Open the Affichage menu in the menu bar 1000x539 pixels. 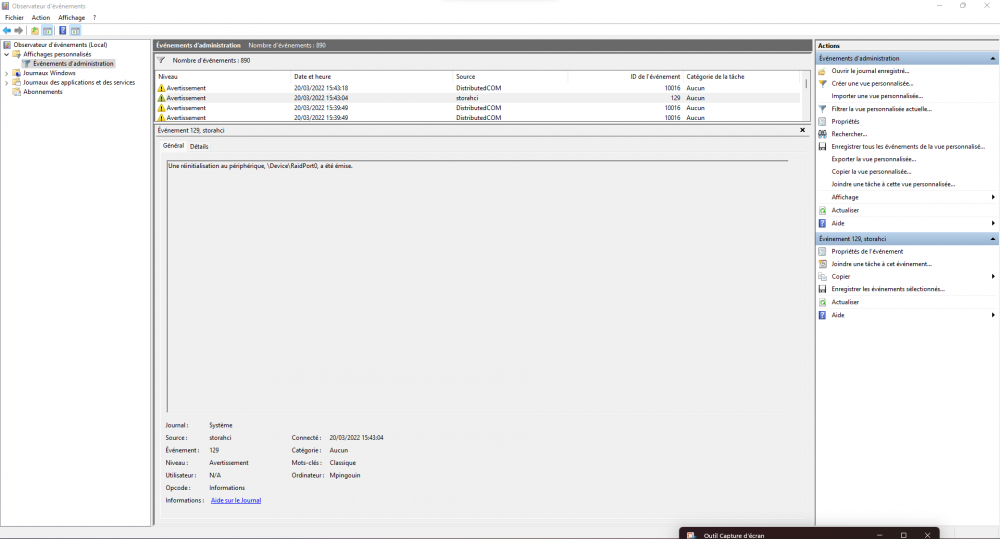pyautogui.click(x=71, y=18)
